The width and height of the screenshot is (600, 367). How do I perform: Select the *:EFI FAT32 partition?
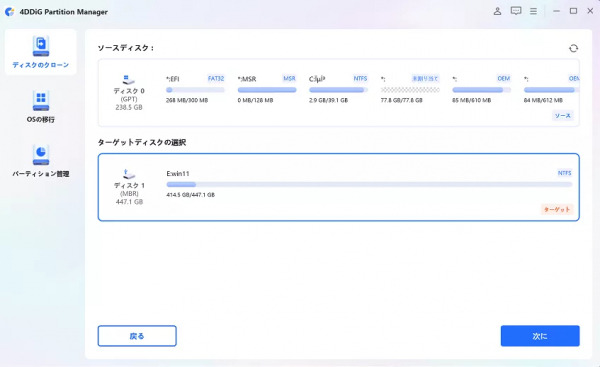(x=195, y=90)
